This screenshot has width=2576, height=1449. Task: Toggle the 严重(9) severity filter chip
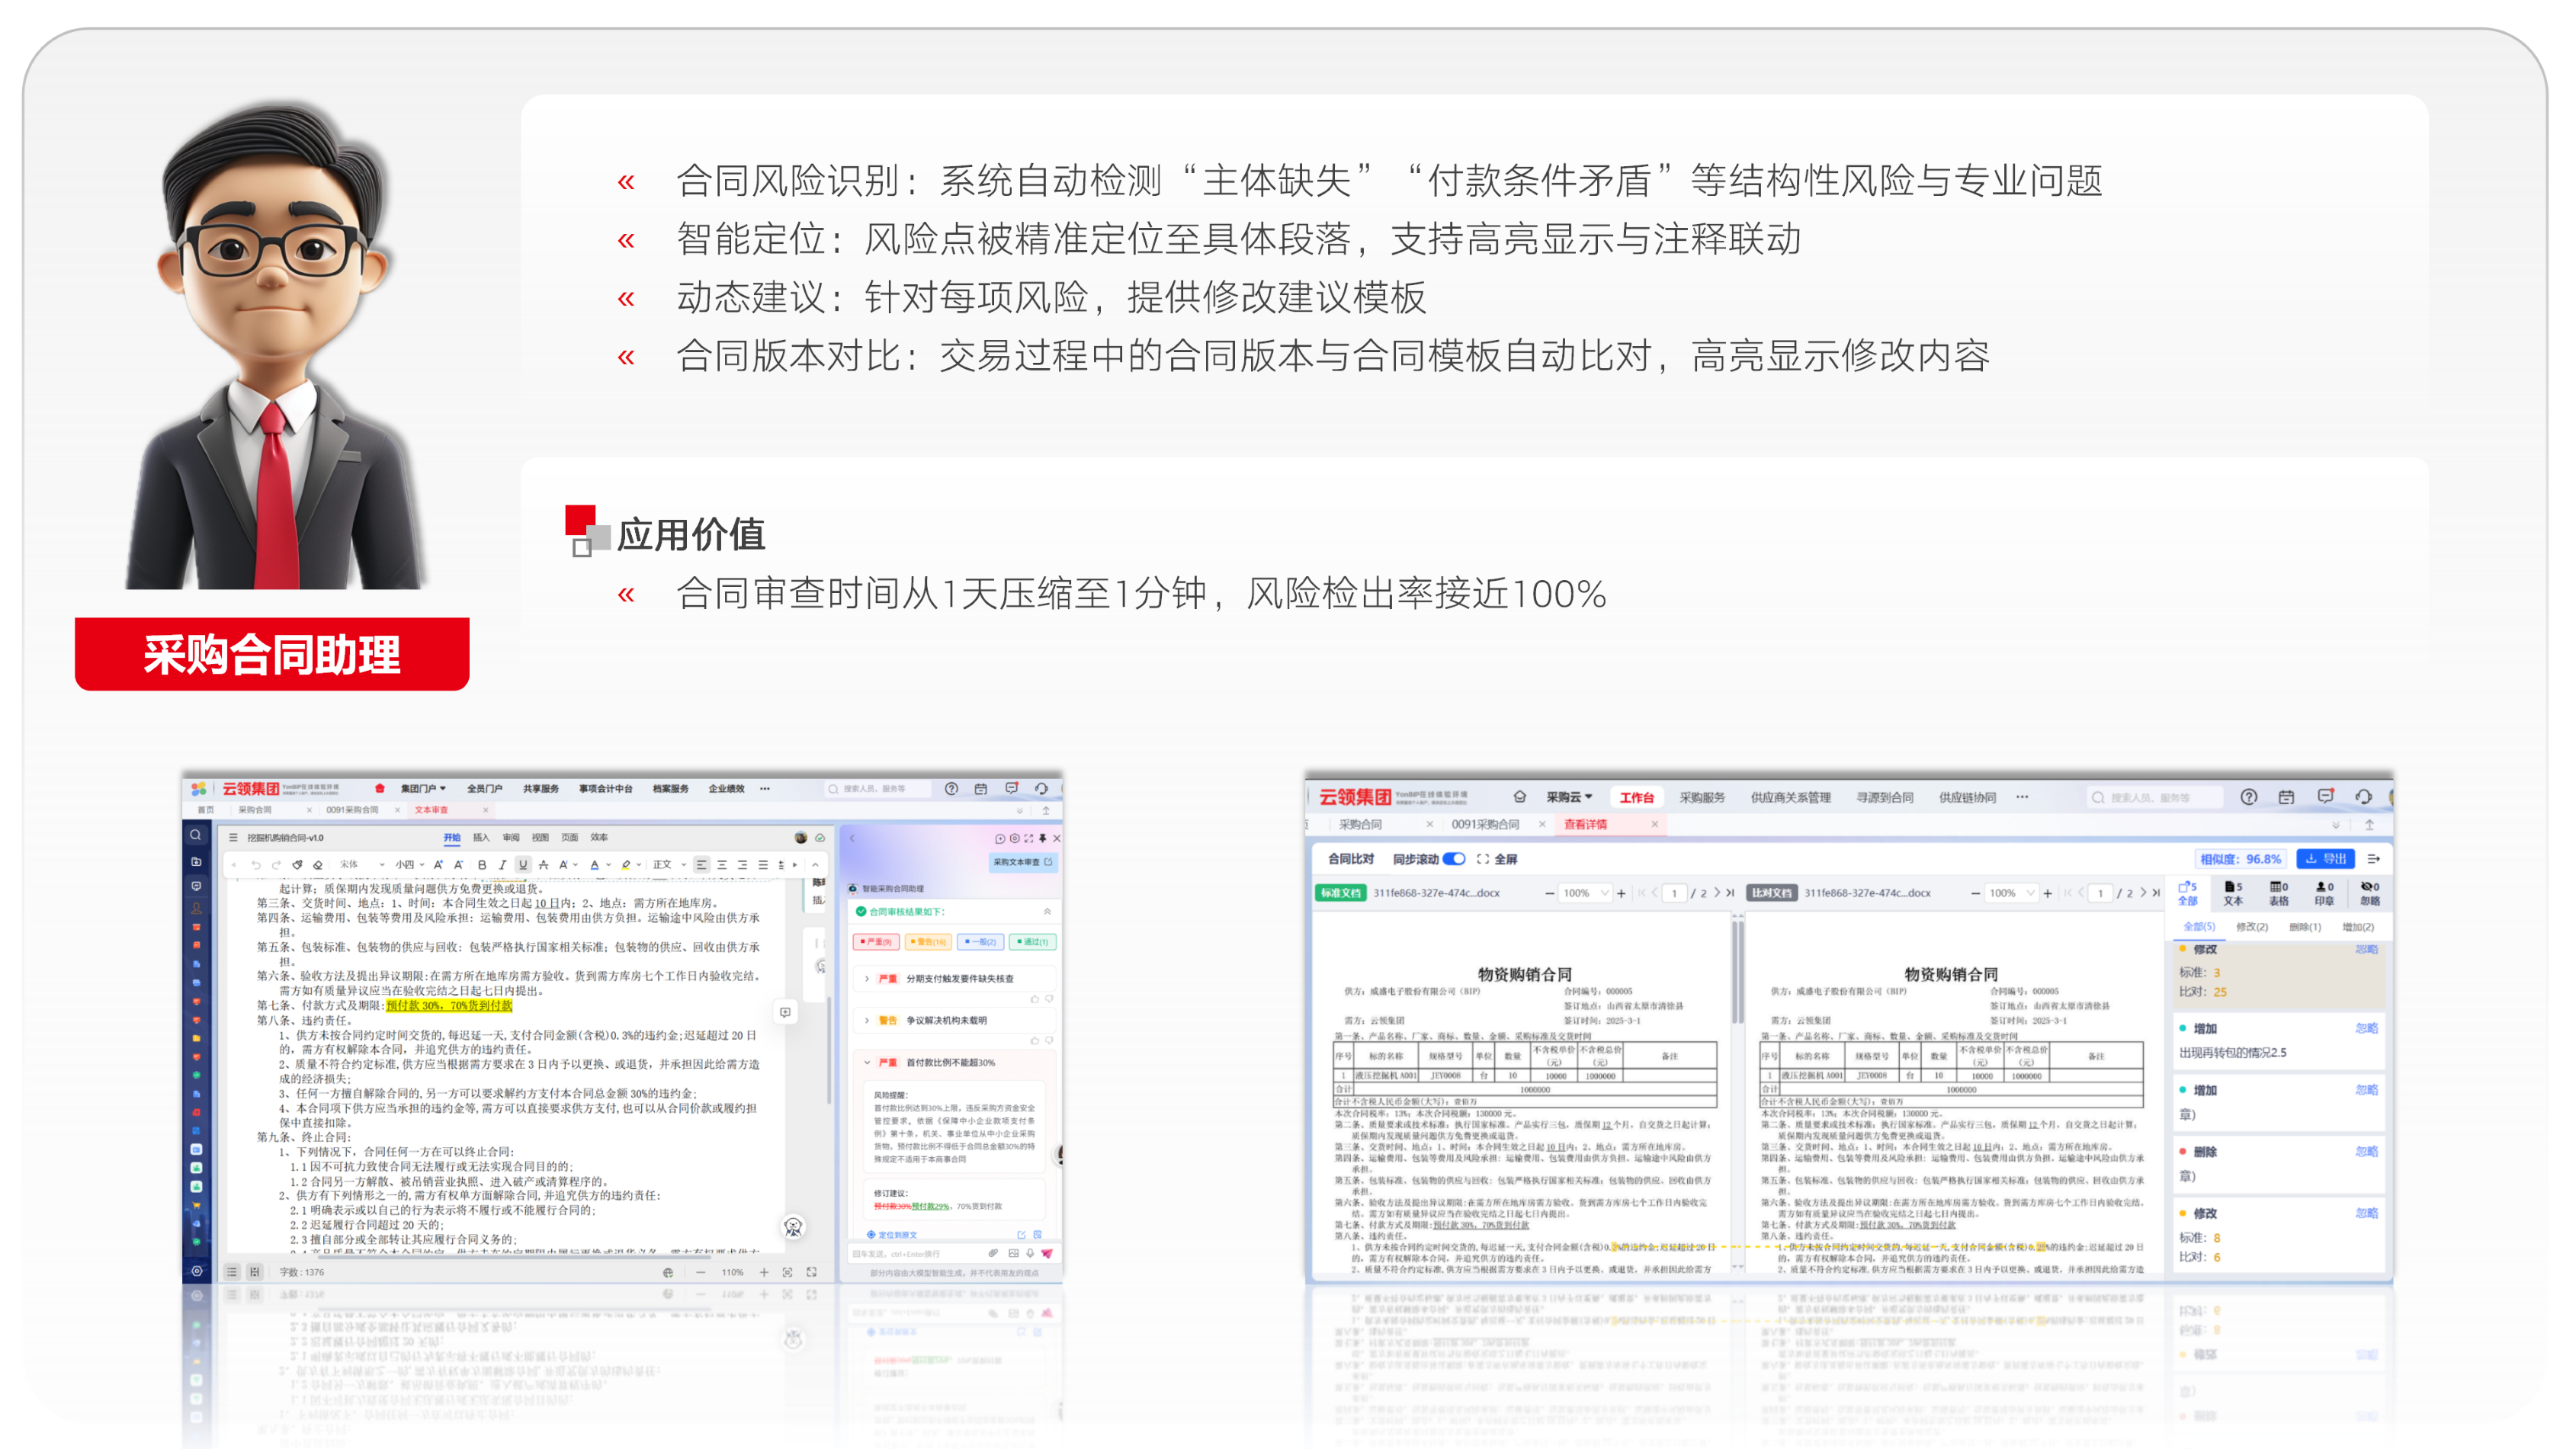tap(876, 941)
